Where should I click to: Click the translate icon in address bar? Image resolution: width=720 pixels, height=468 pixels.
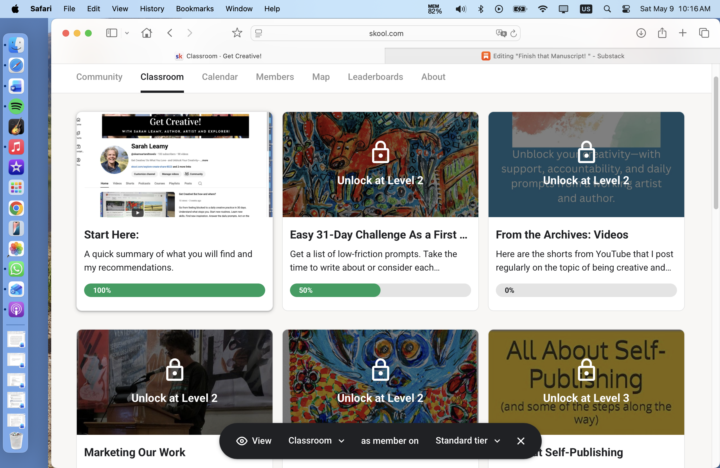[x=501, y=33]
